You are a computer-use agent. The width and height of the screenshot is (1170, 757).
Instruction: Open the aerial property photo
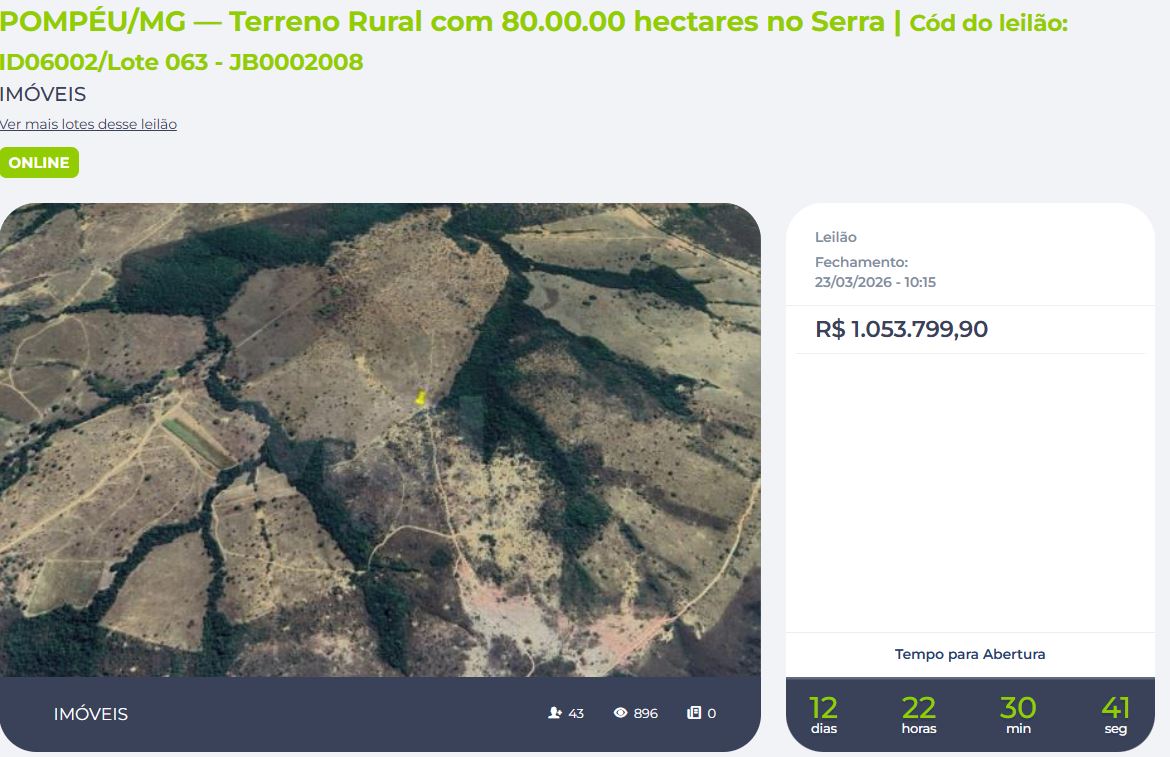point(380,440)
